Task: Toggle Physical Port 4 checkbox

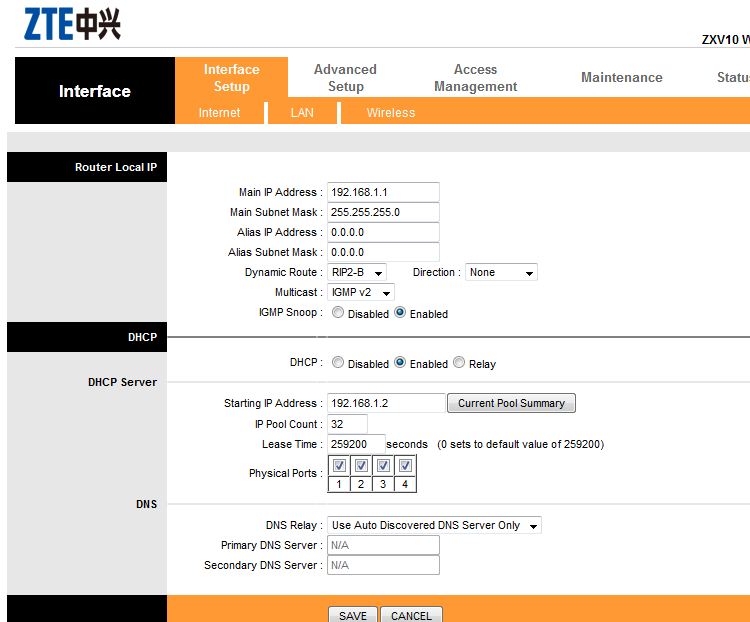Action: point(405,465)
